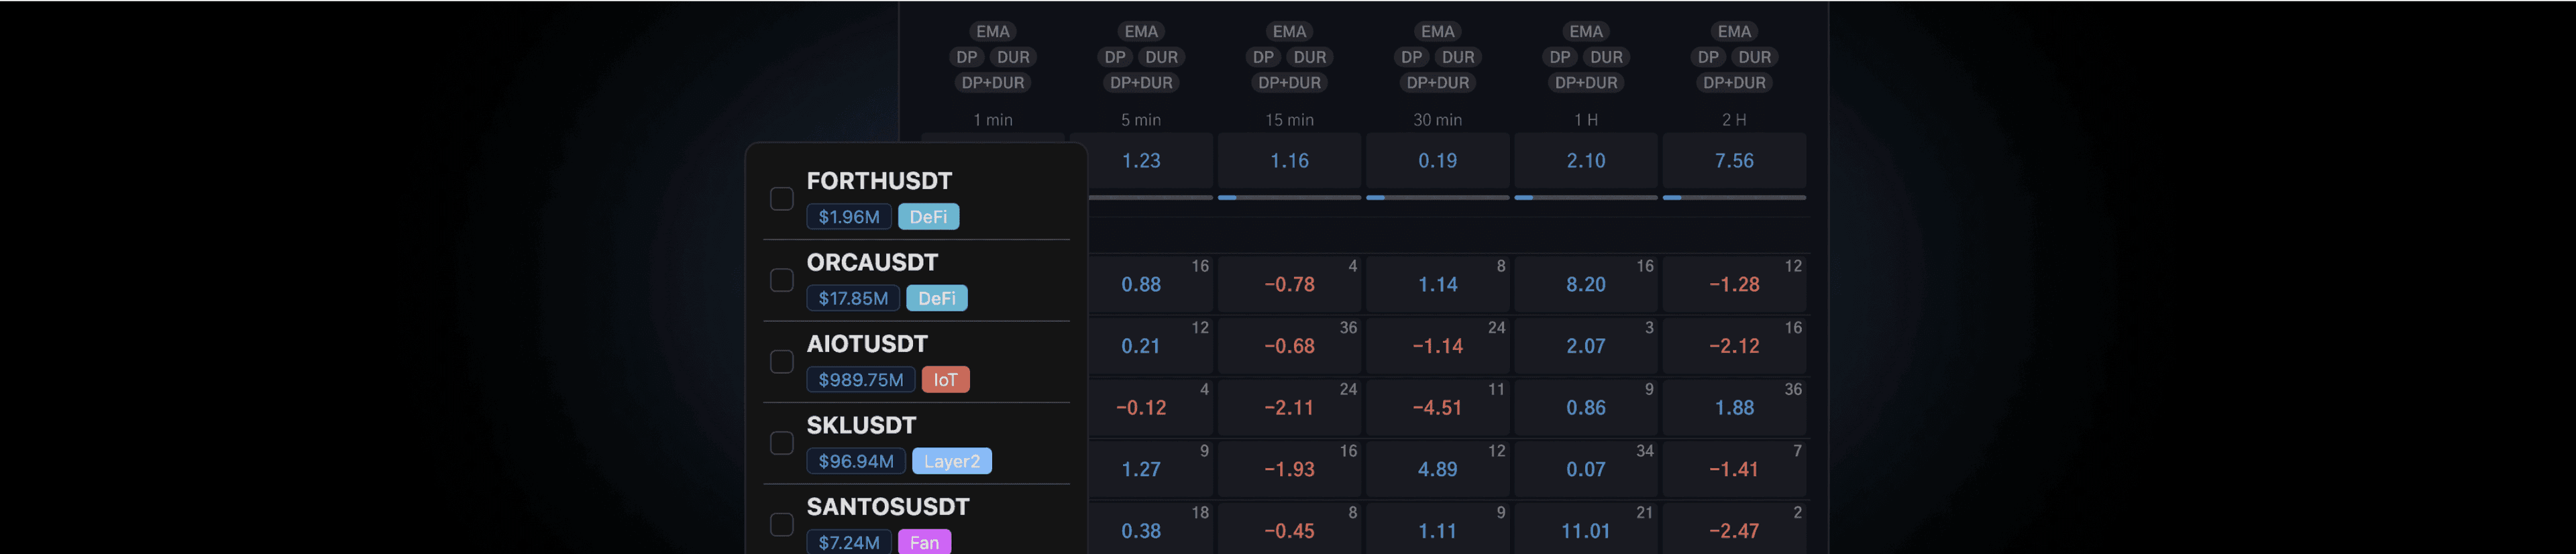Tick the ORCAUSDT checkbox
Screen dimensions: 2576x554
click(781, 280)
